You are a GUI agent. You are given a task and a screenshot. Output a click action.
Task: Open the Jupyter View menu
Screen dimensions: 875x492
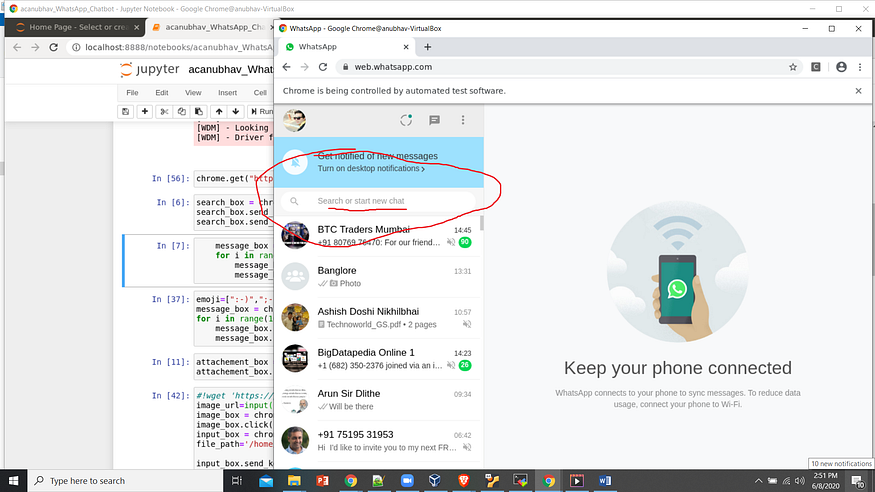(193, 93)
